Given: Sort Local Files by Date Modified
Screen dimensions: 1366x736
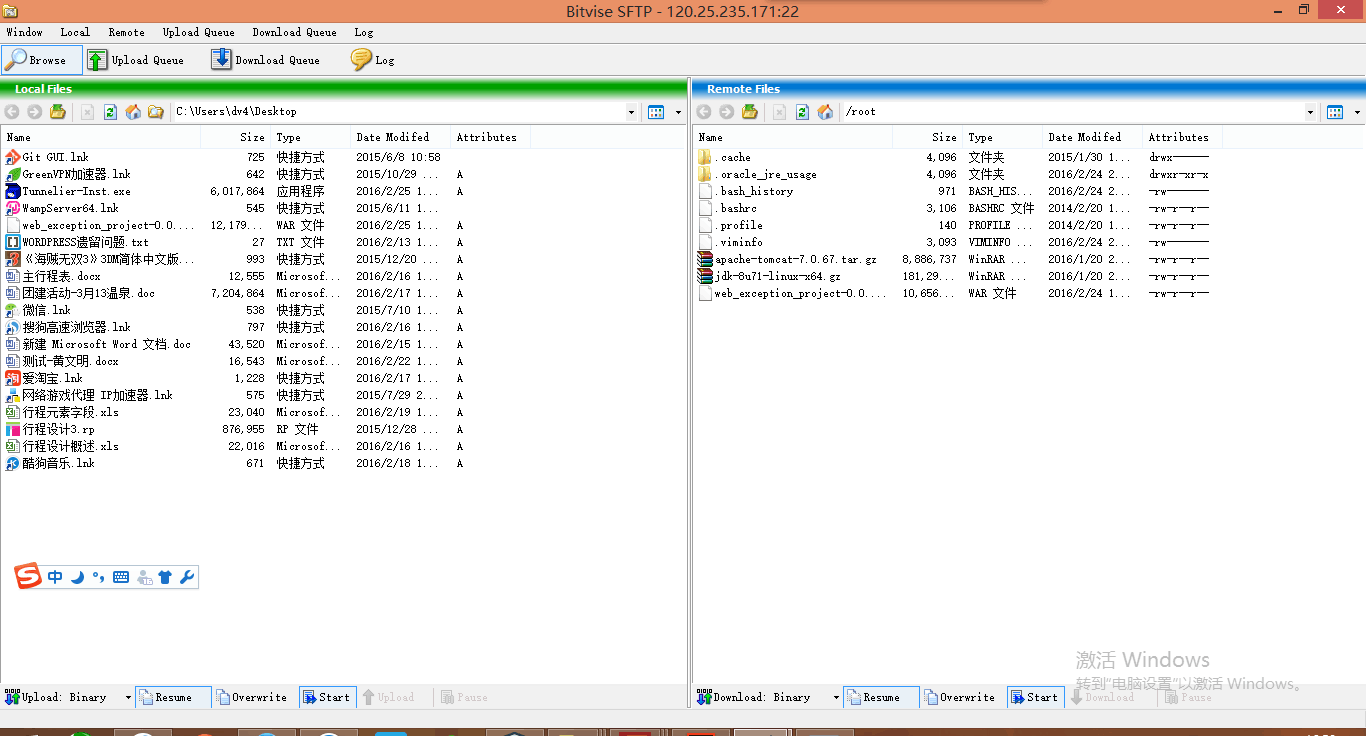Looking at the screenshot, I should (x=400, y=137).
